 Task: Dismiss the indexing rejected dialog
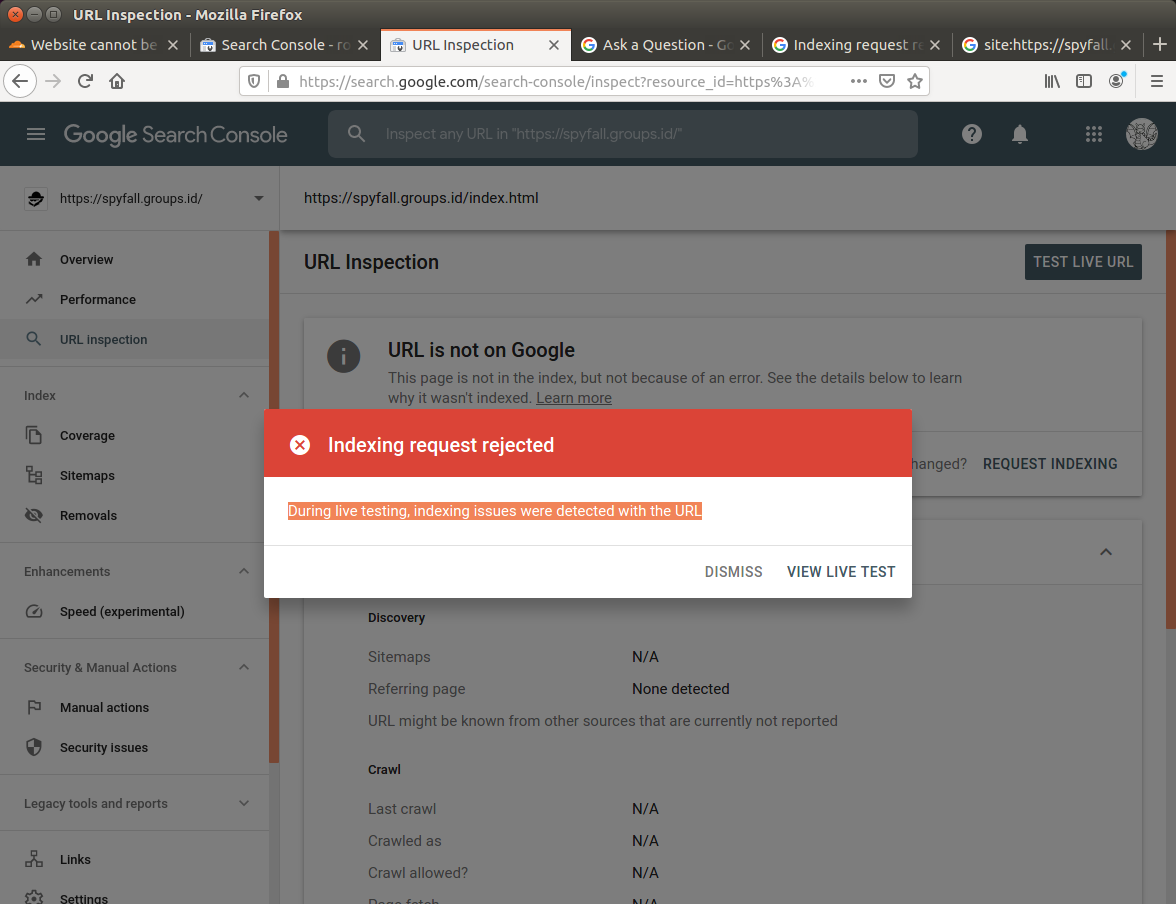tap(734, 572)
